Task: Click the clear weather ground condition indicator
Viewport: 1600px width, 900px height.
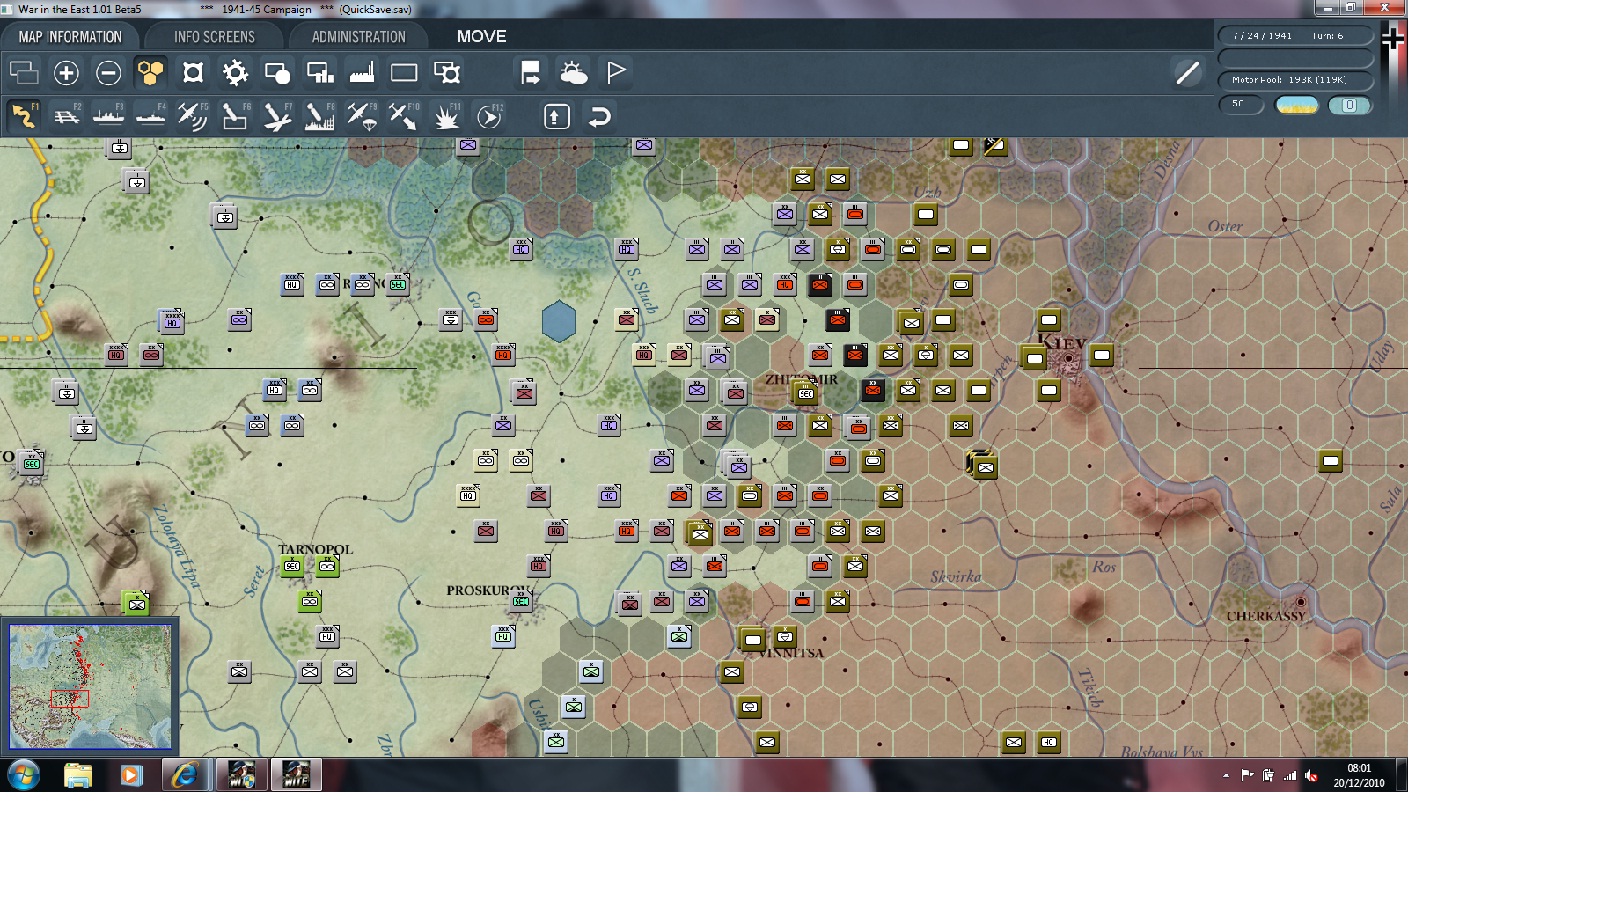Action: click(x=1297, y=105)
